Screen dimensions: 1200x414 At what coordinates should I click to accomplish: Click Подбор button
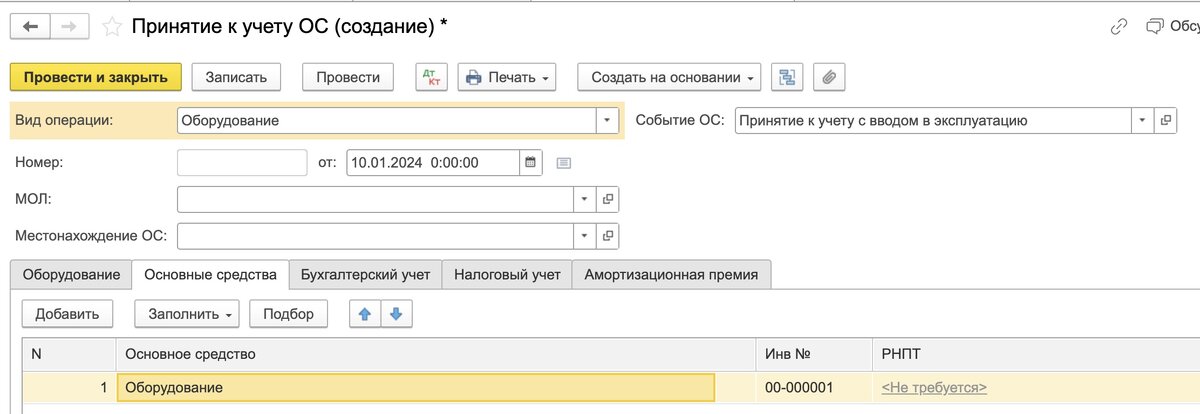coord(288,314)
